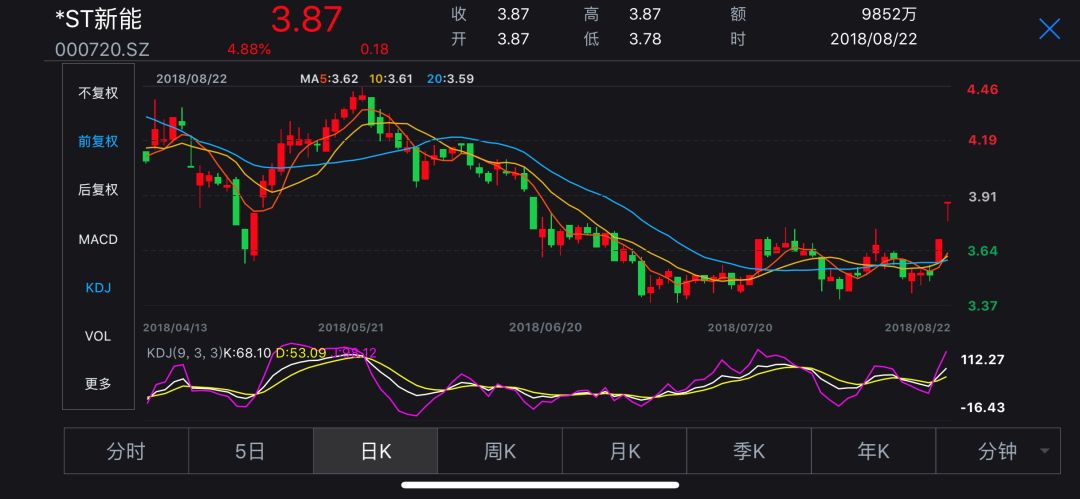The image size is (1080, 499).
Task: Expand the 分钟 minute interval dropdown
Action: (x=997, y=452)
